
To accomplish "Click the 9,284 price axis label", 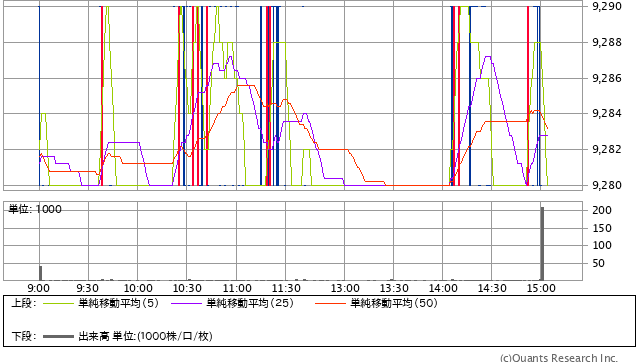I will (607, 113).
